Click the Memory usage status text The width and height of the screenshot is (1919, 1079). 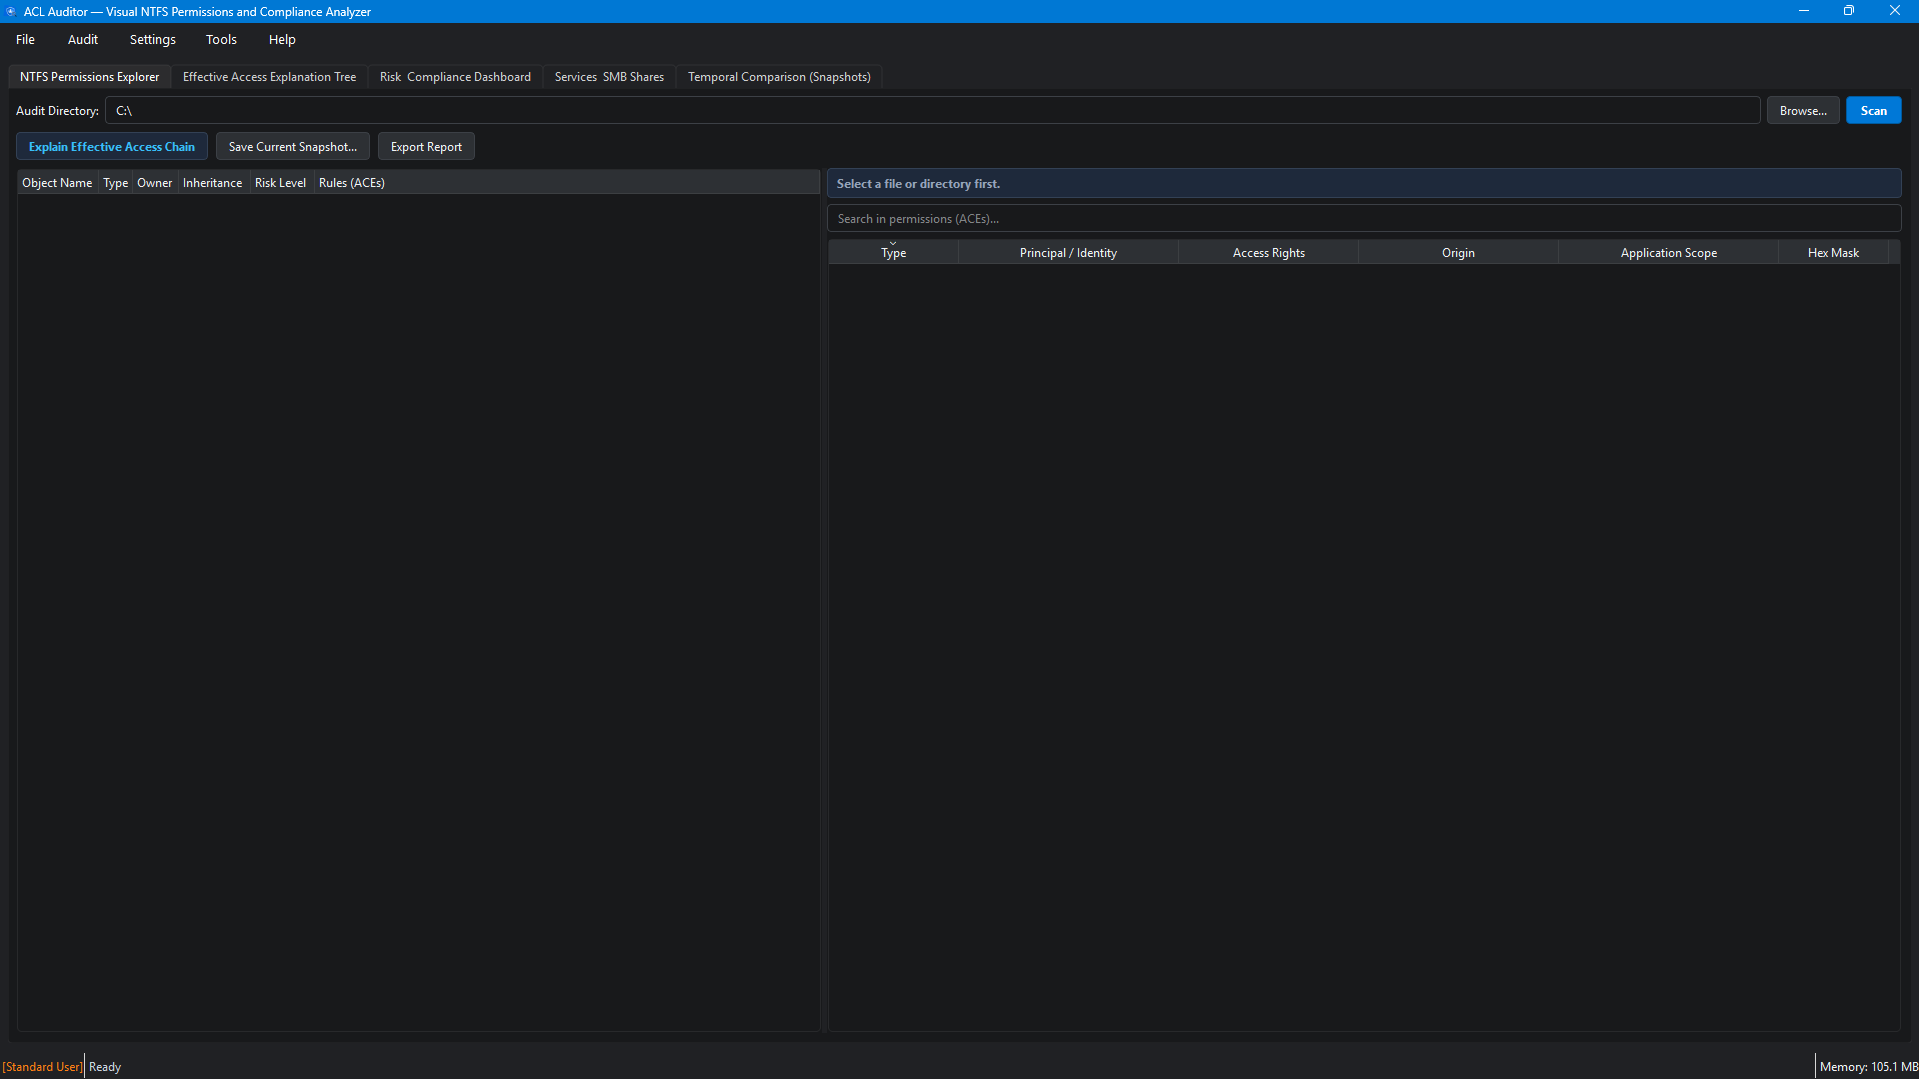pyautogui.click(x=1868, y=1067)
